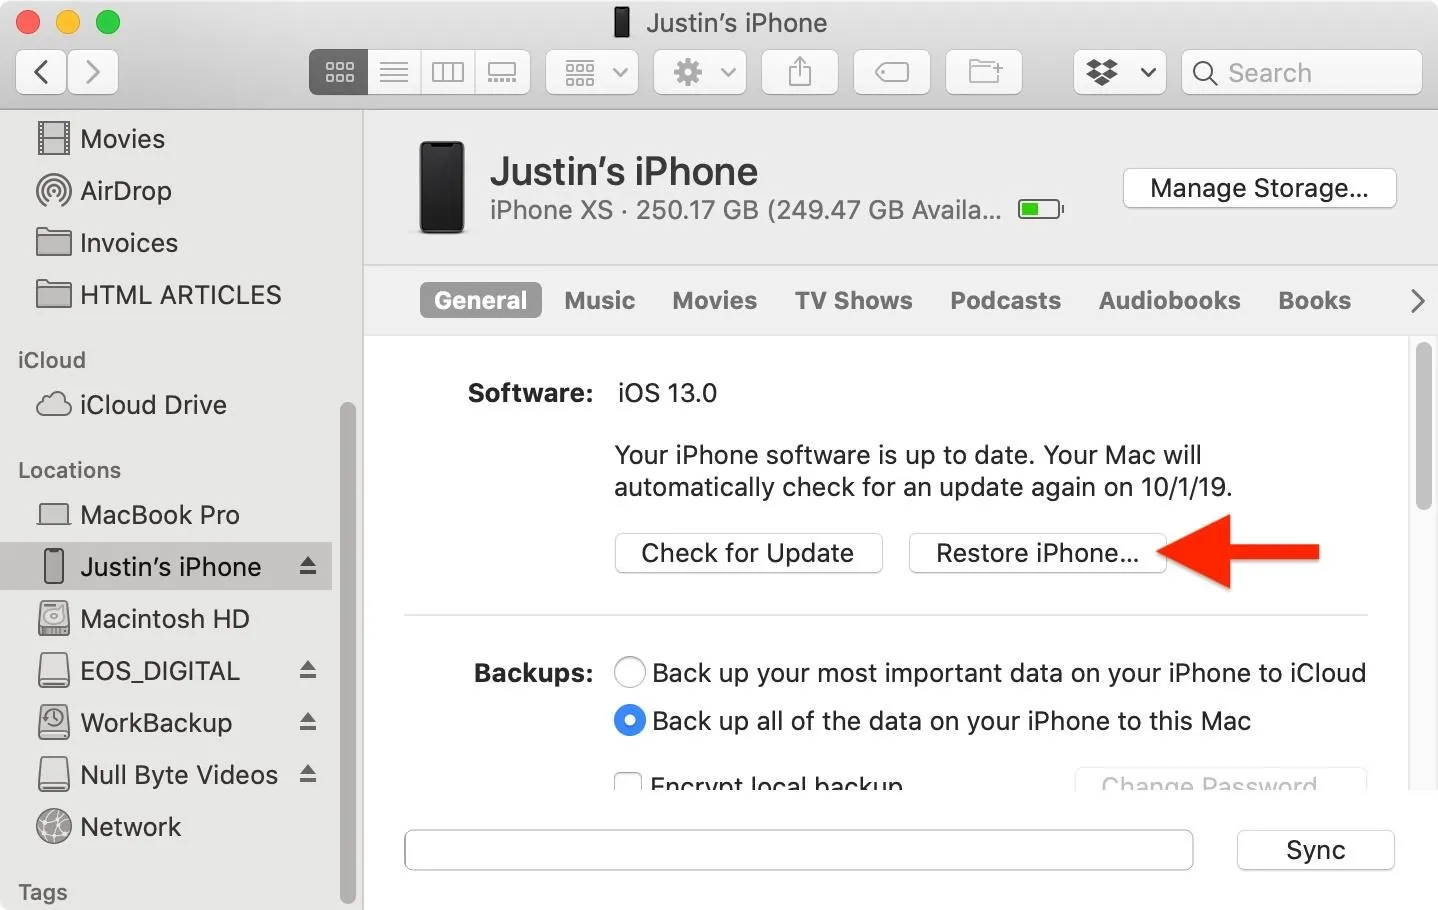Go forward with the right chevron button

93,72
